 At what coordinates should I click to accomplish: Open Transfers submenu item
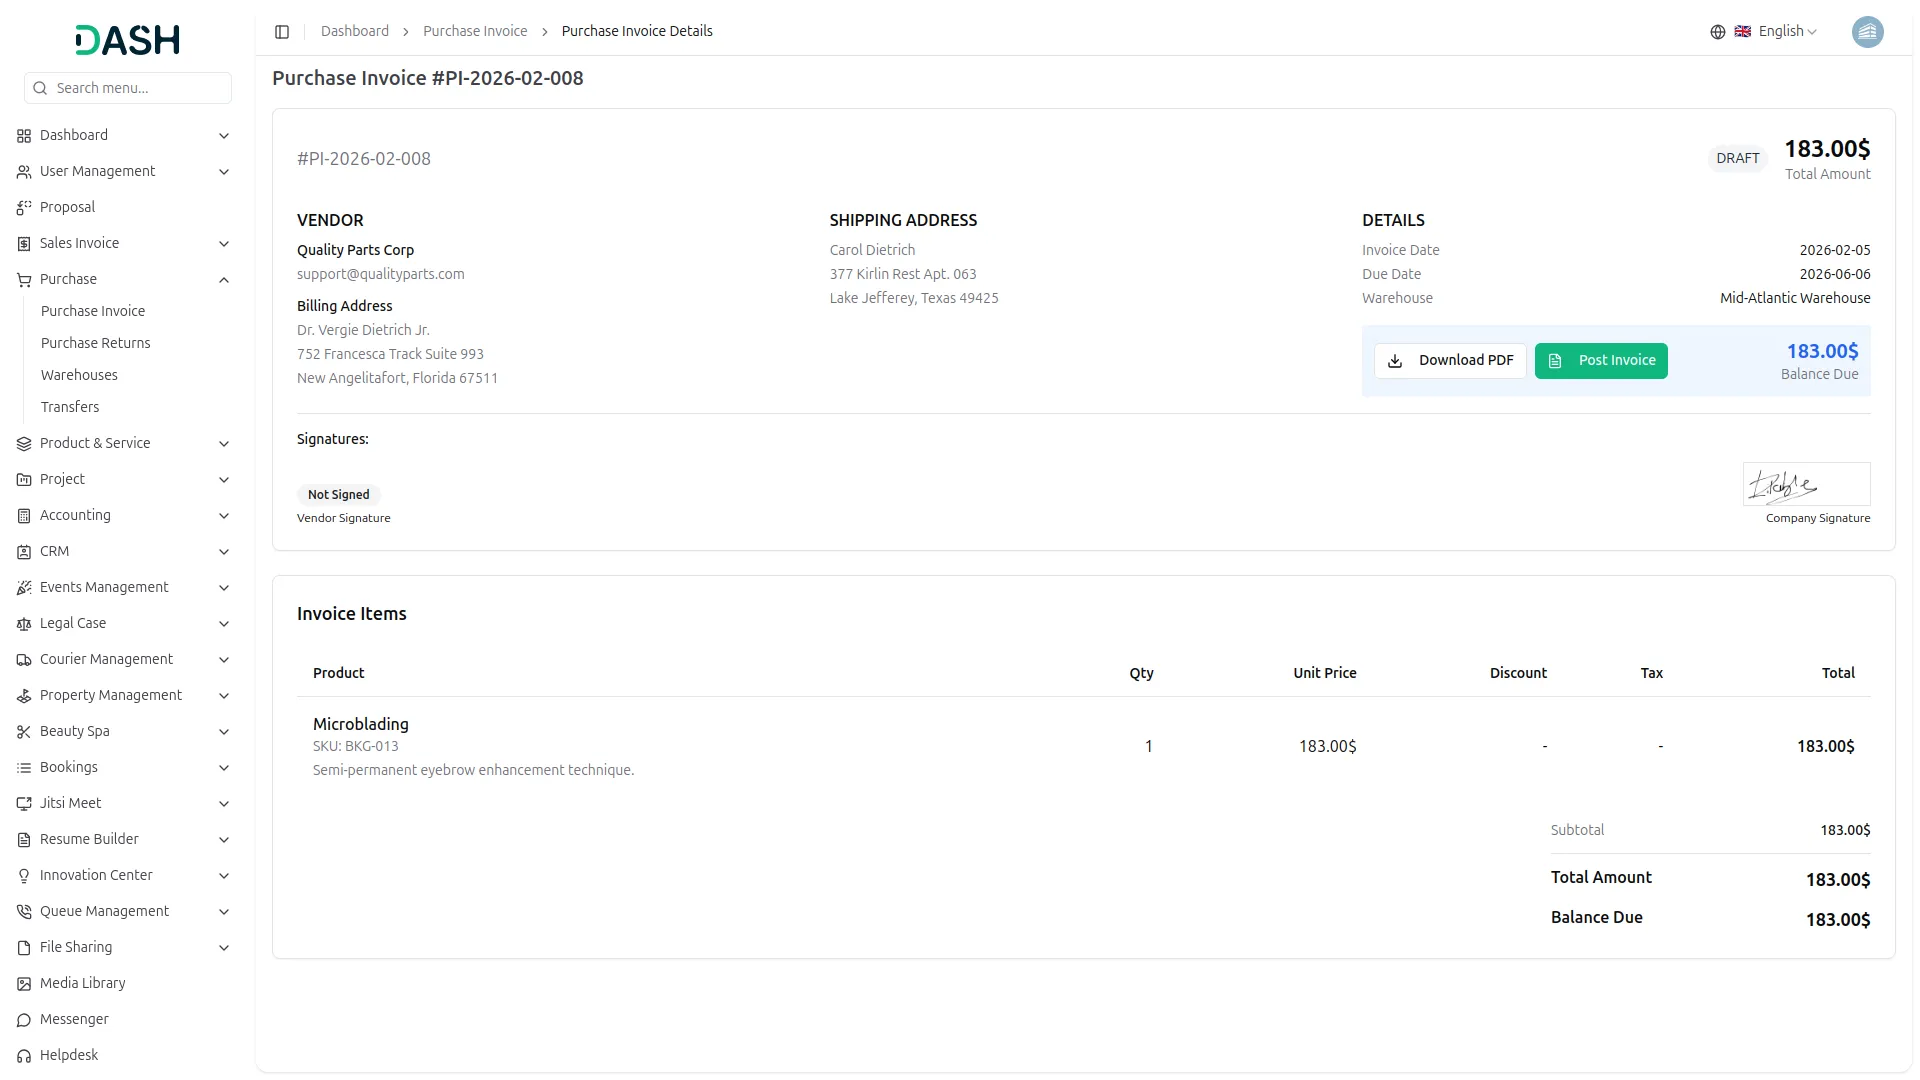pyautogui.click(x=70, y=407)
